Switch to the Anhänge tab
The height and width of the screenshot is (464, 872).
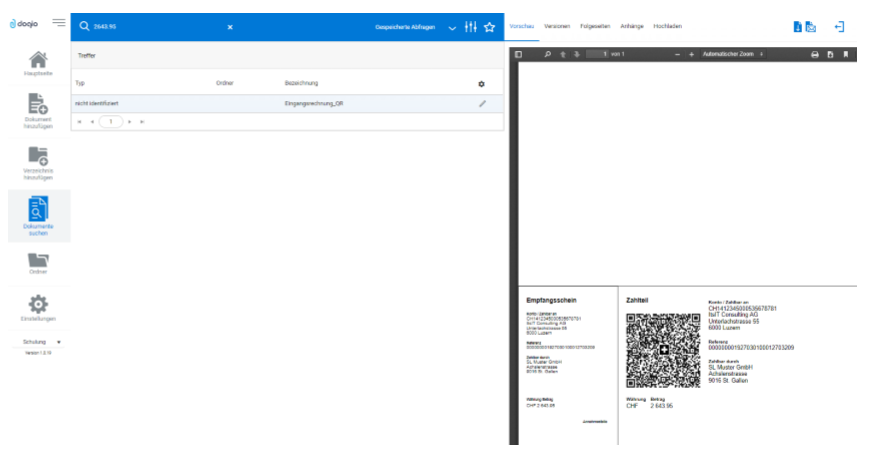tap(632, 26)
